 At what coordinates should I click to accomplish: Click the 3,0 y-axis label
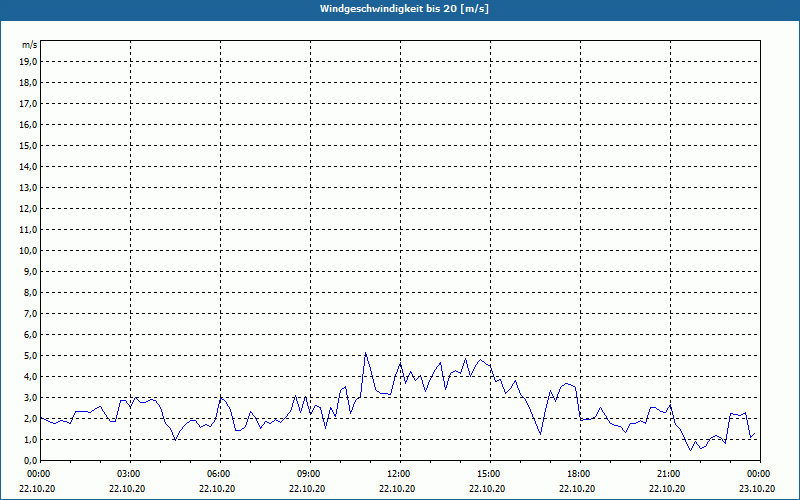pos(30,397)
